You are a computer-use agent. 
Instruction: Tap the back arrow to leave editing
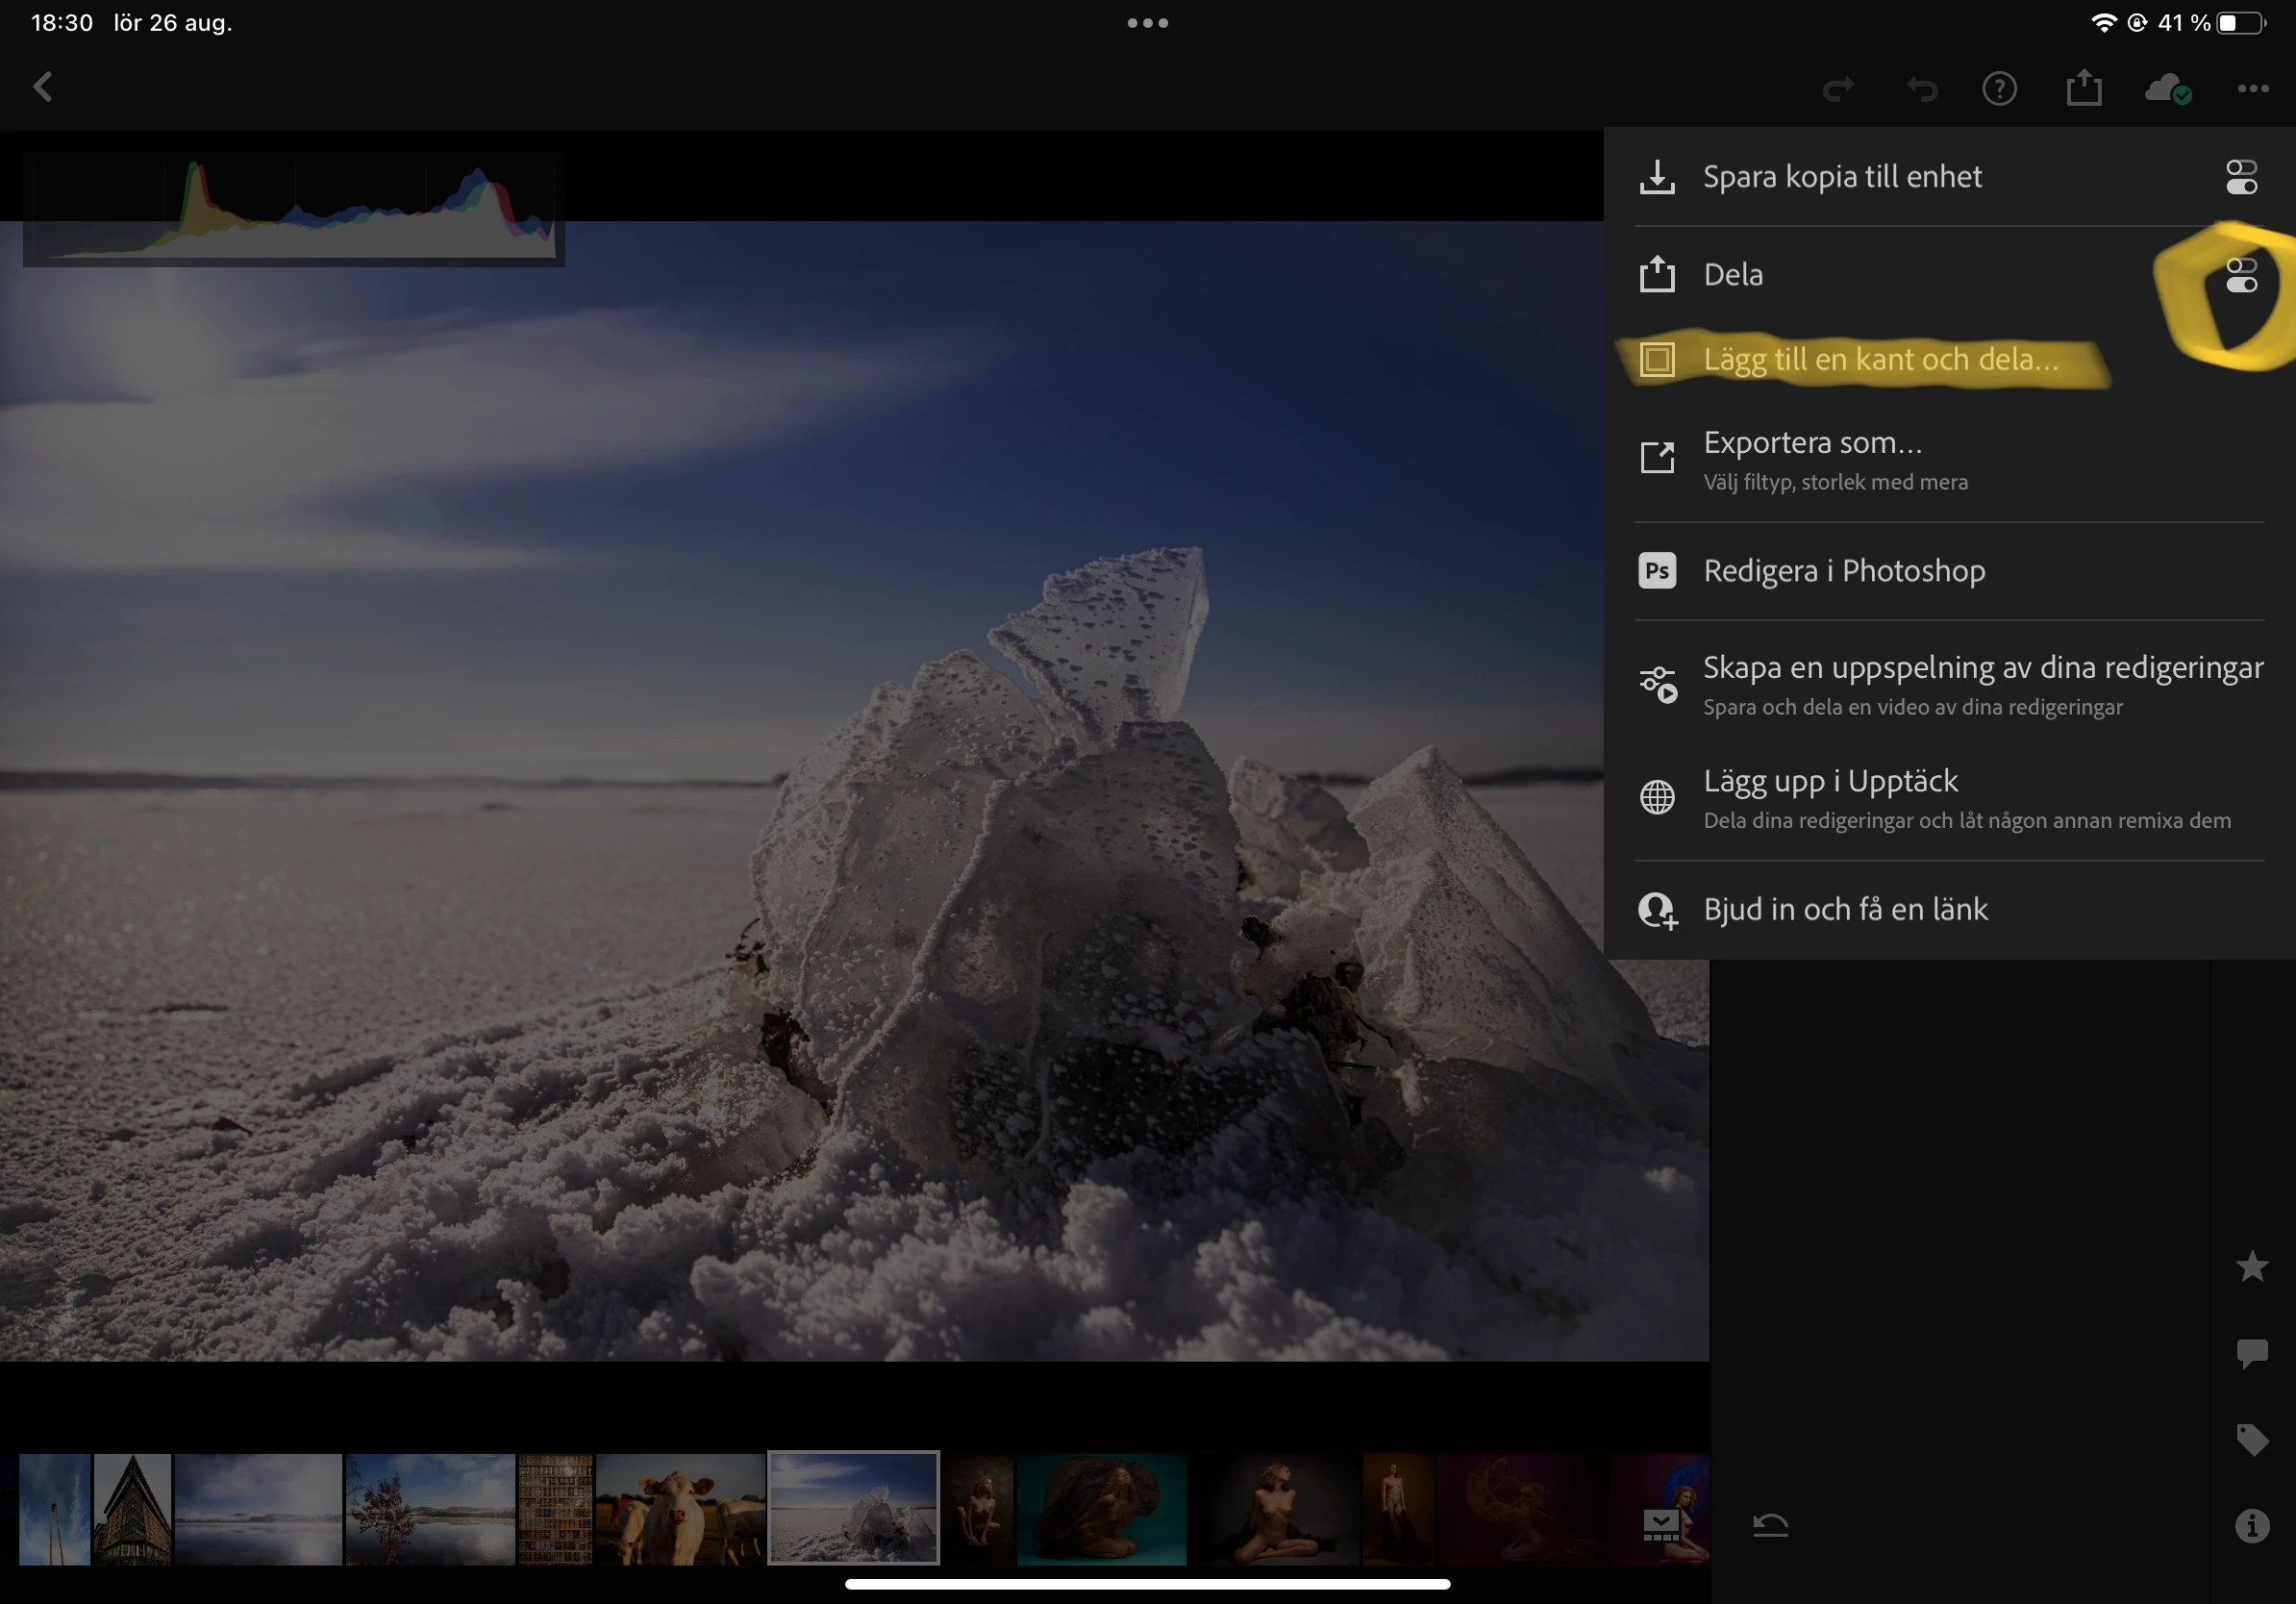[x=43, y=87]
